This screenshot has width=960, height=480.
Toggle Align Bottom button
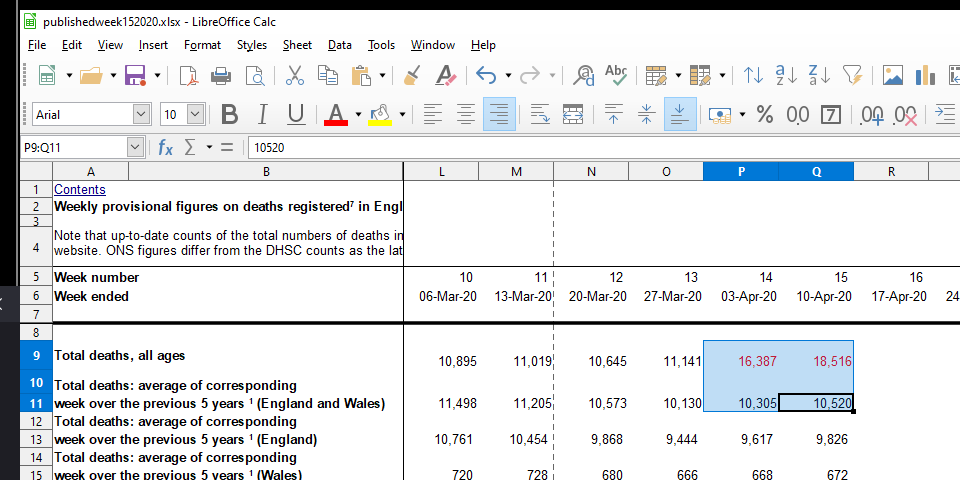click(680, 114)
